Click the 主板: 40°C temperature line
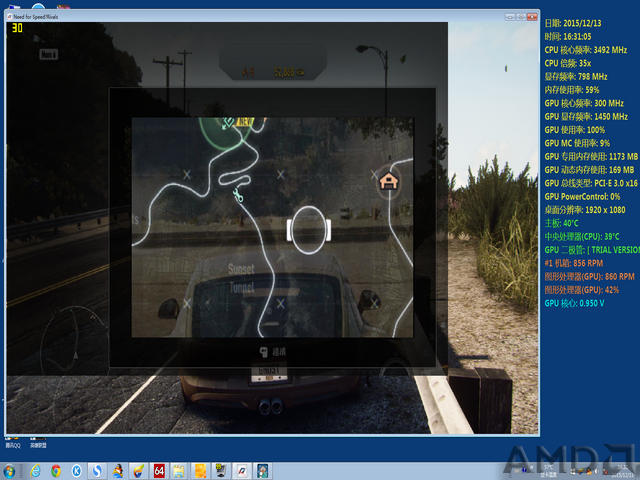The width and height of the screenshot is (640, 480). tap(561, 223)
